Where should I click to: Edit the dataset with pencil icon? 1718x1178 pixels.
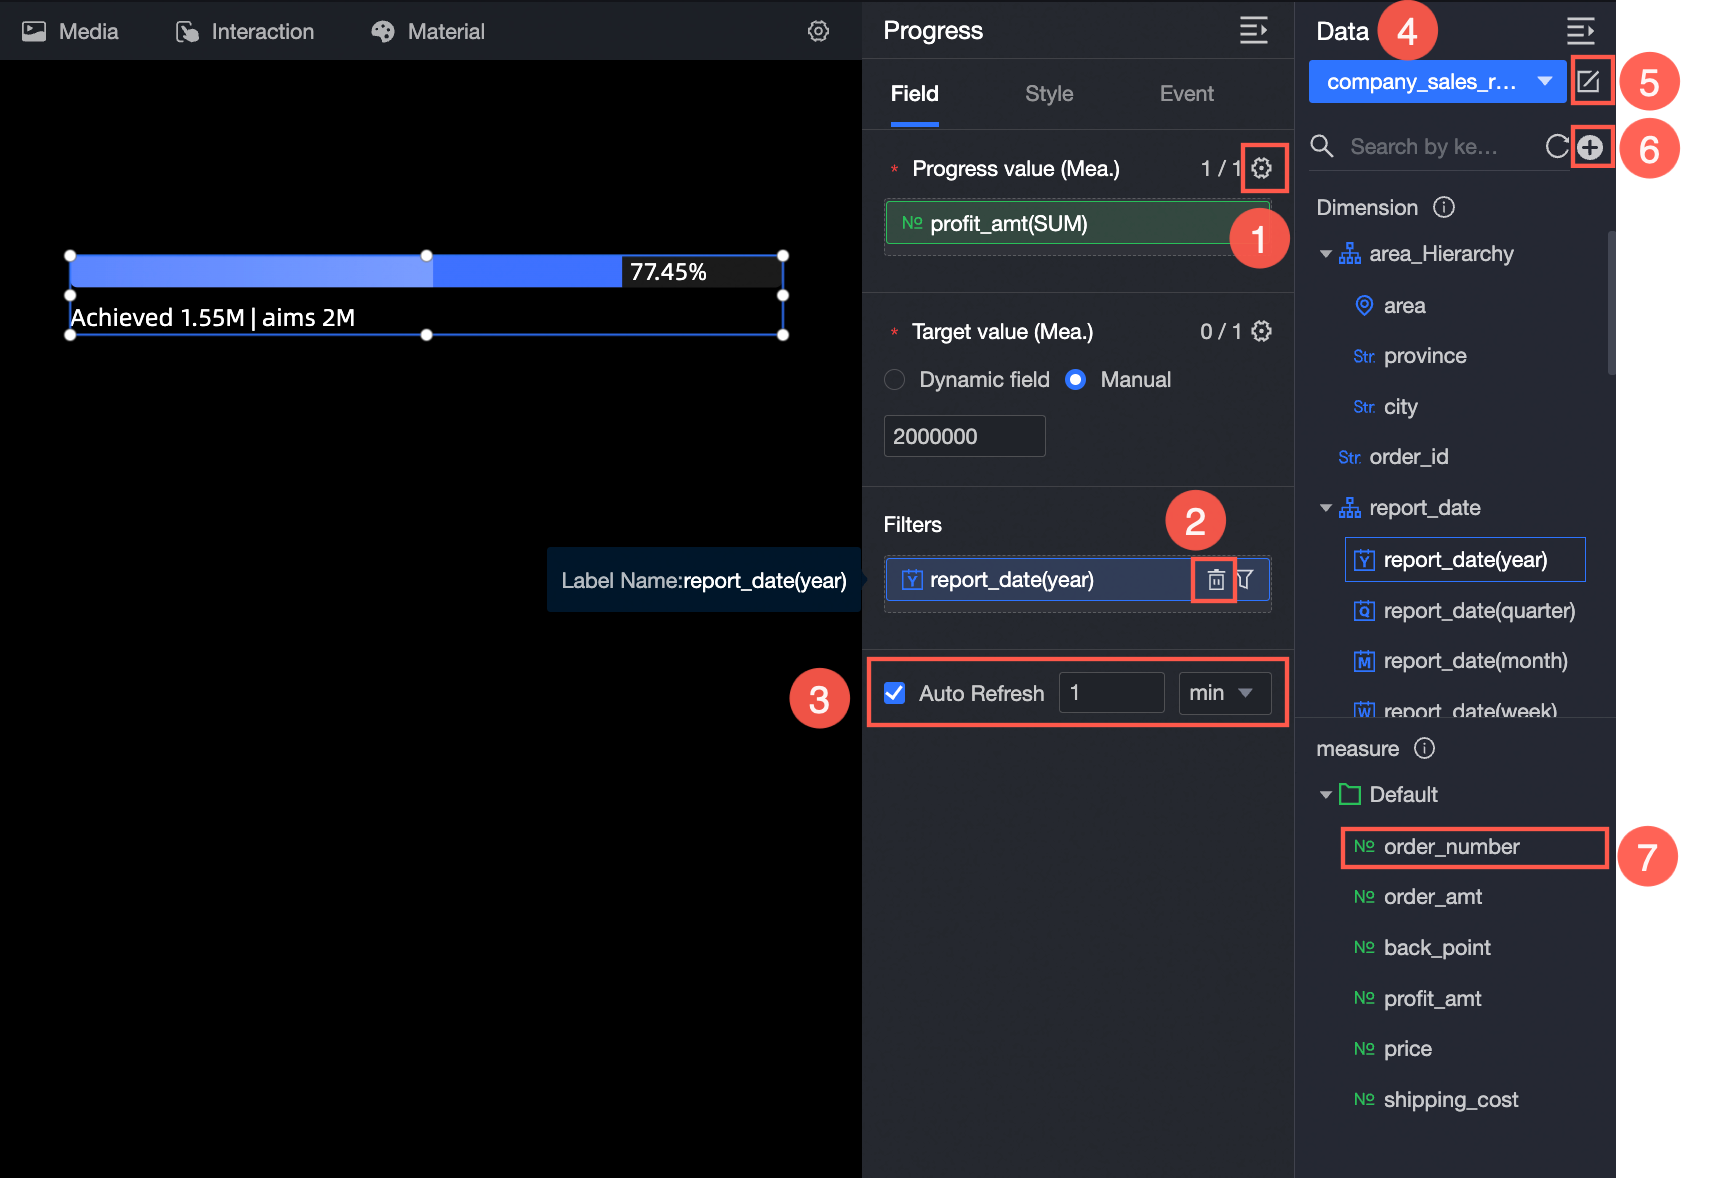(x=1589, y=81)
